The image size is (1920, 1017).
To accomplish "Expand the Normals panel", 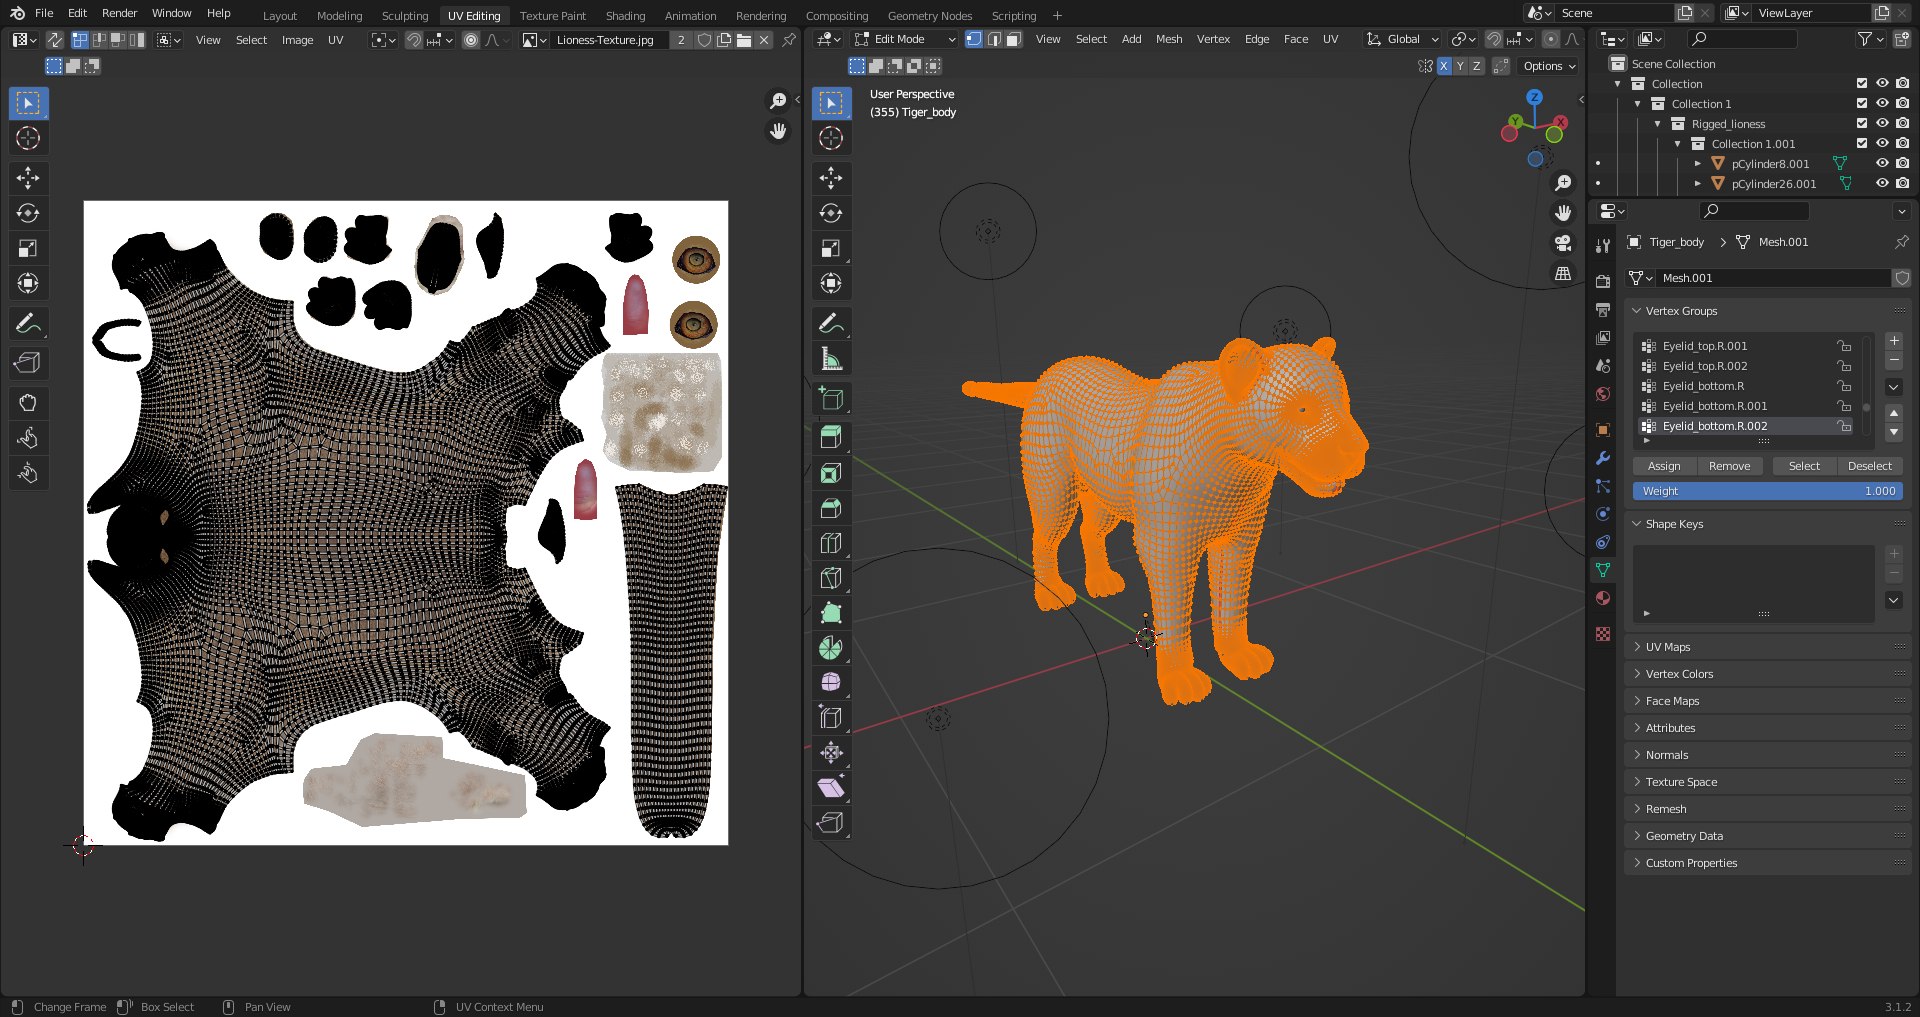I will 1666,755.
